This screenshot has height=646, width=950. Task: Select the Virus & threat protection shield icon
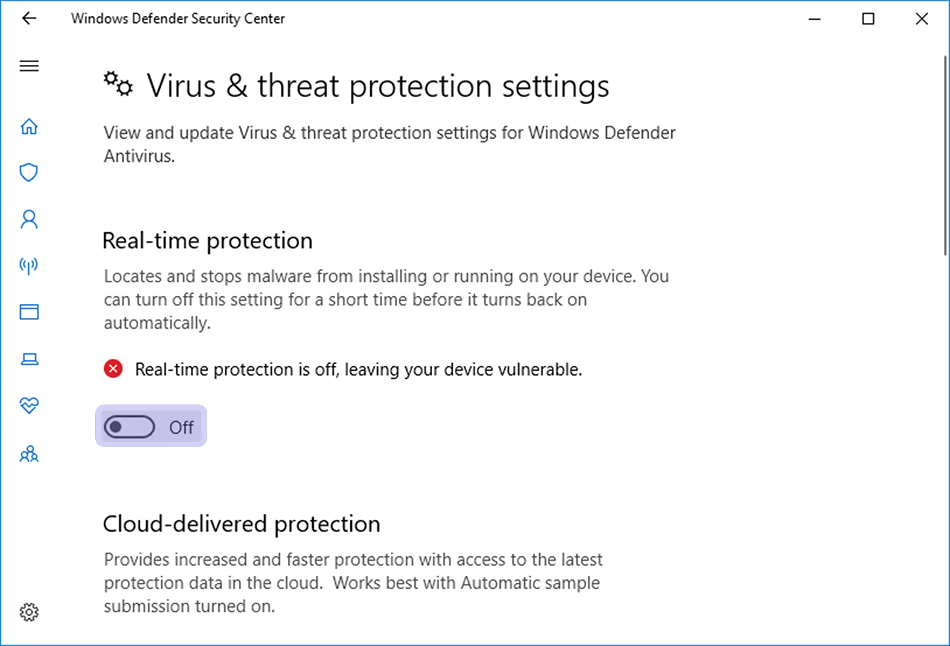29,172
